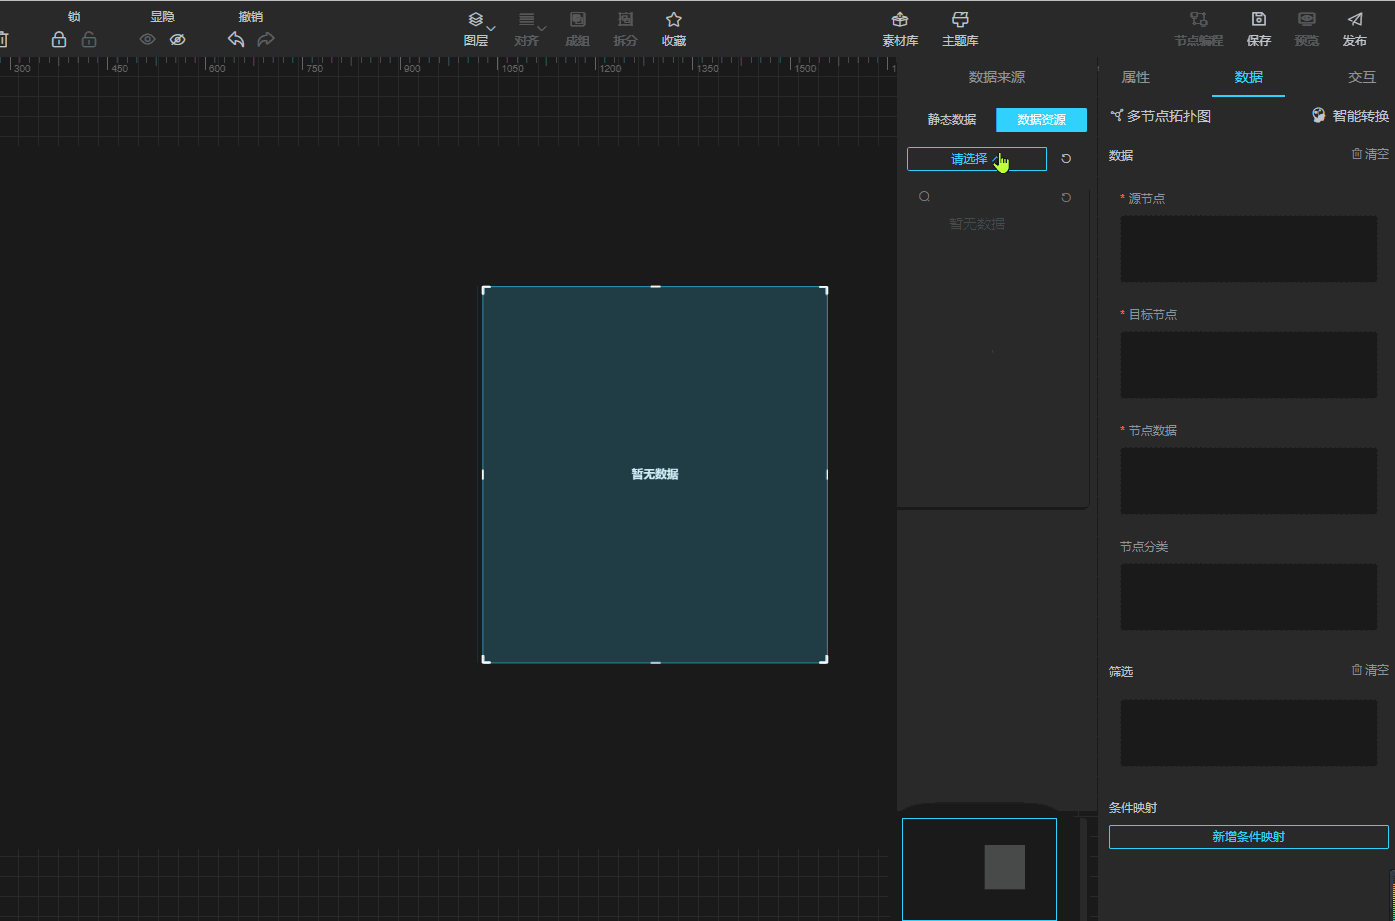Click the 智能转换 smart convert button
Screen dimensions: 1395x921
[x=1350, y=116]
